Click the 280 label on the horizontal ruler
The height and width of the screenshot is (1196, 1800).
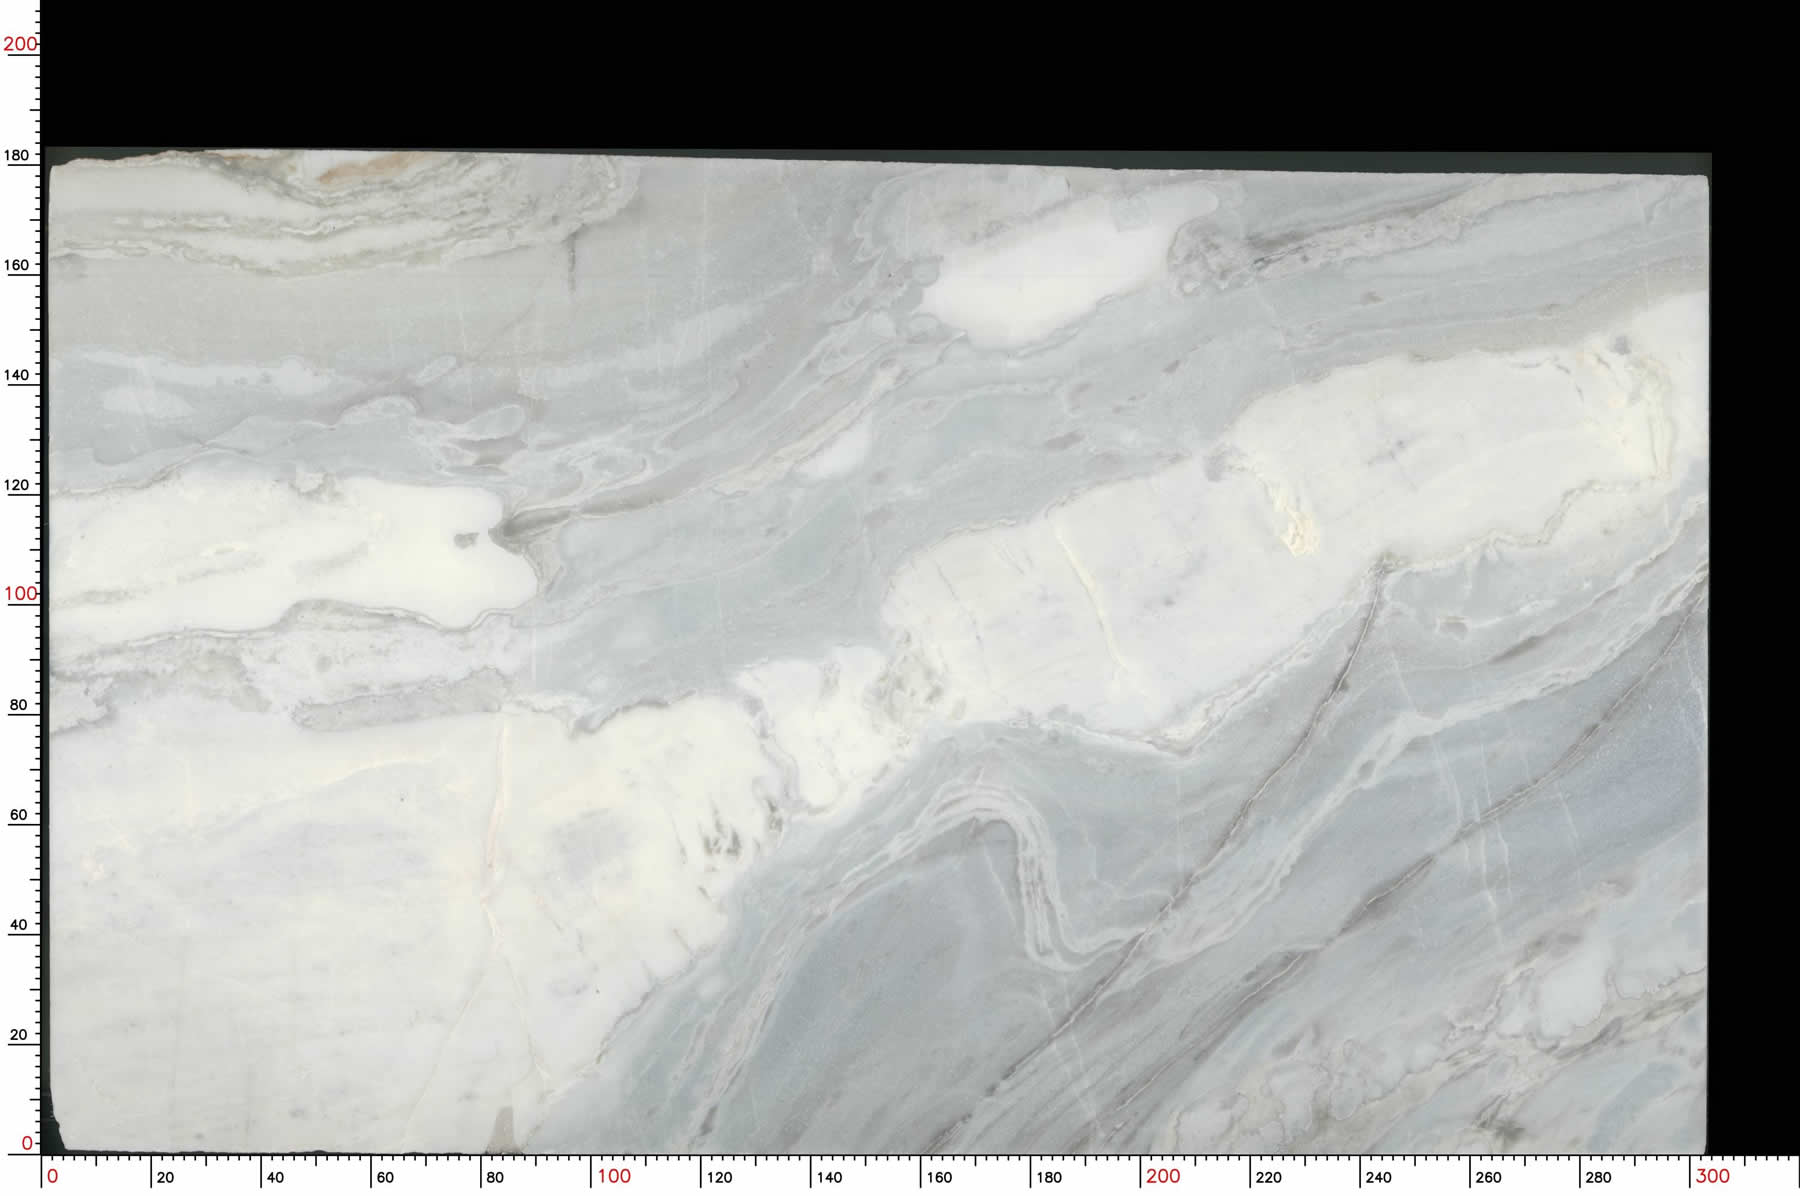click(1598, 1178)
